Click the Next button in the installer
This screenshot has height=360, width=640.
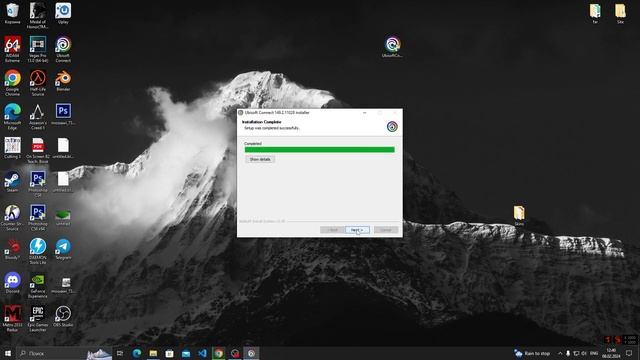357,230
